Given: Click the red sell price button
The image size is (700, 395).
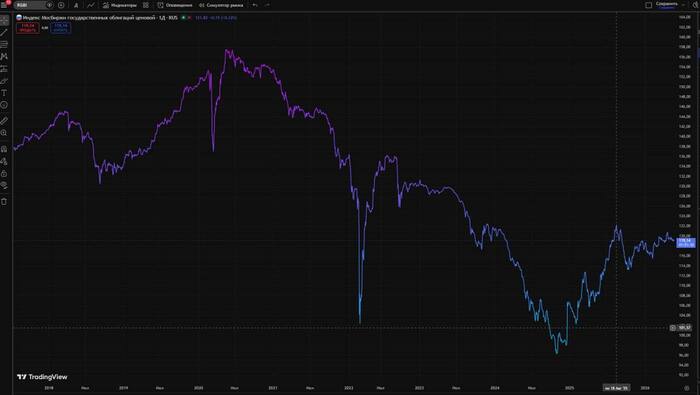Looking at the screenshot, I should pyautogui.click(x=28, y=28).
